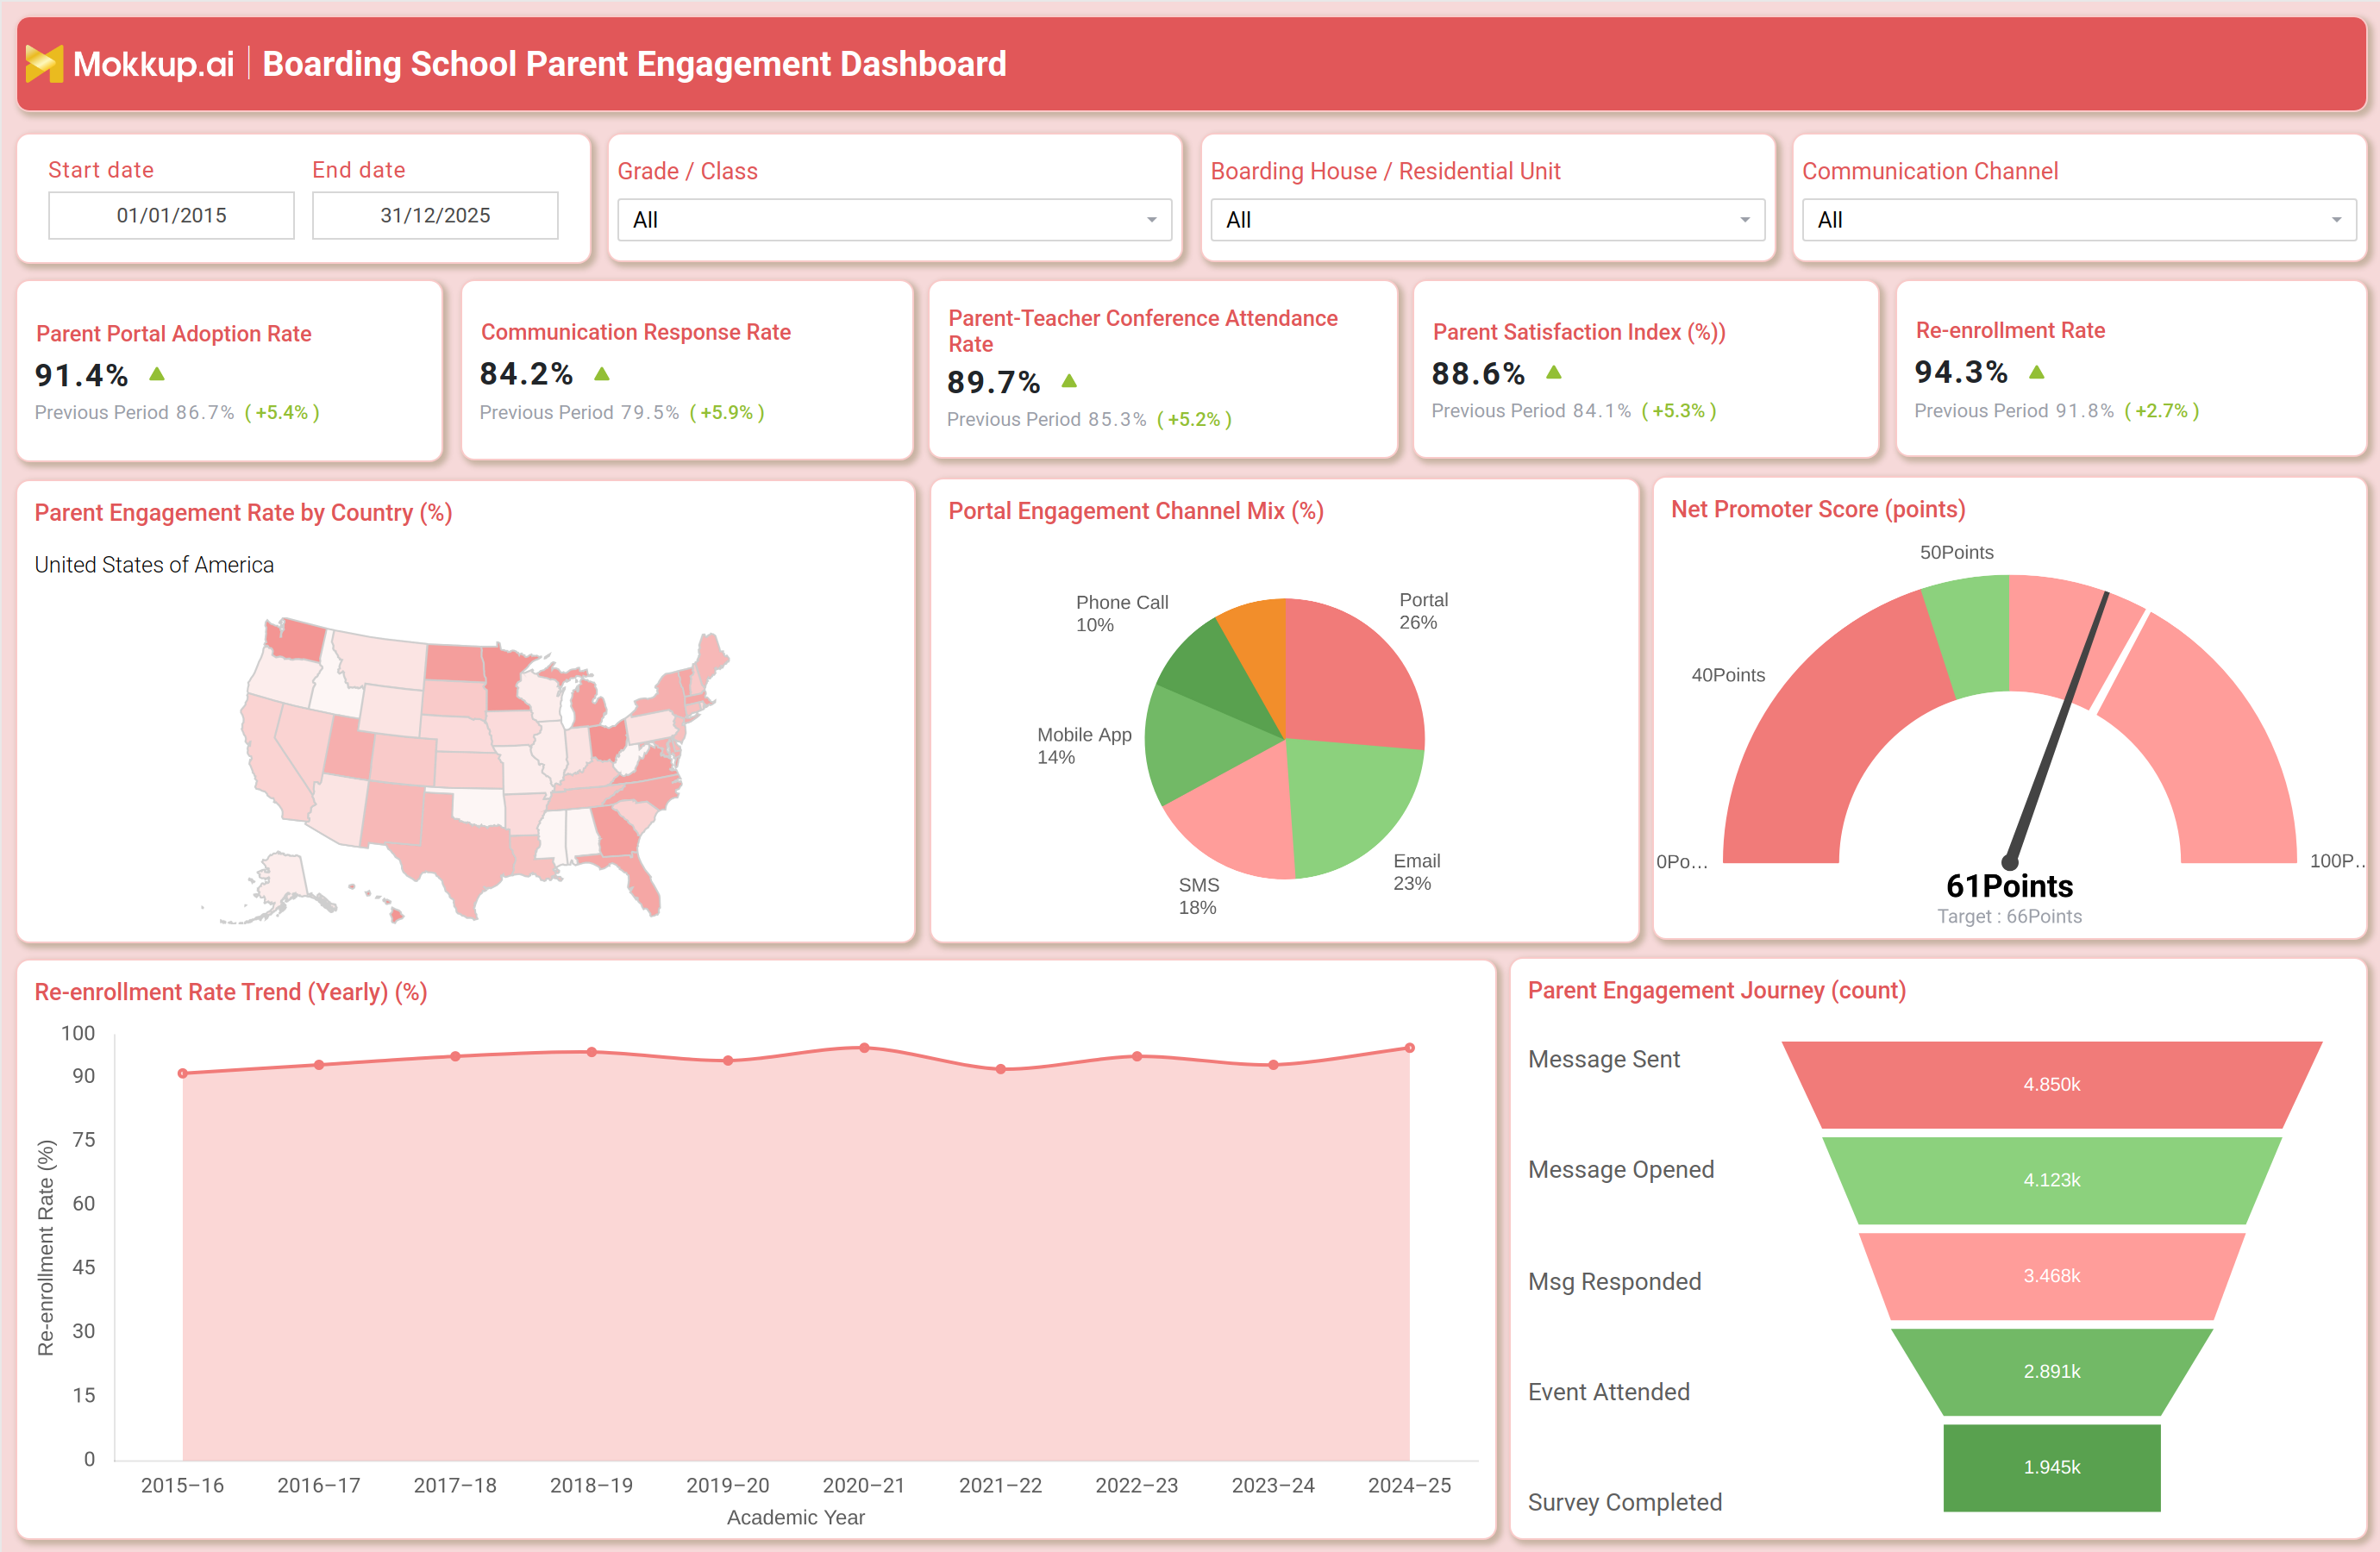The width and height of the screenshot is (2380, 1552).
Task: Click the up arrow beside 89.7% attendance rate
Action: pyautogui.click(x=1069, y=381)
